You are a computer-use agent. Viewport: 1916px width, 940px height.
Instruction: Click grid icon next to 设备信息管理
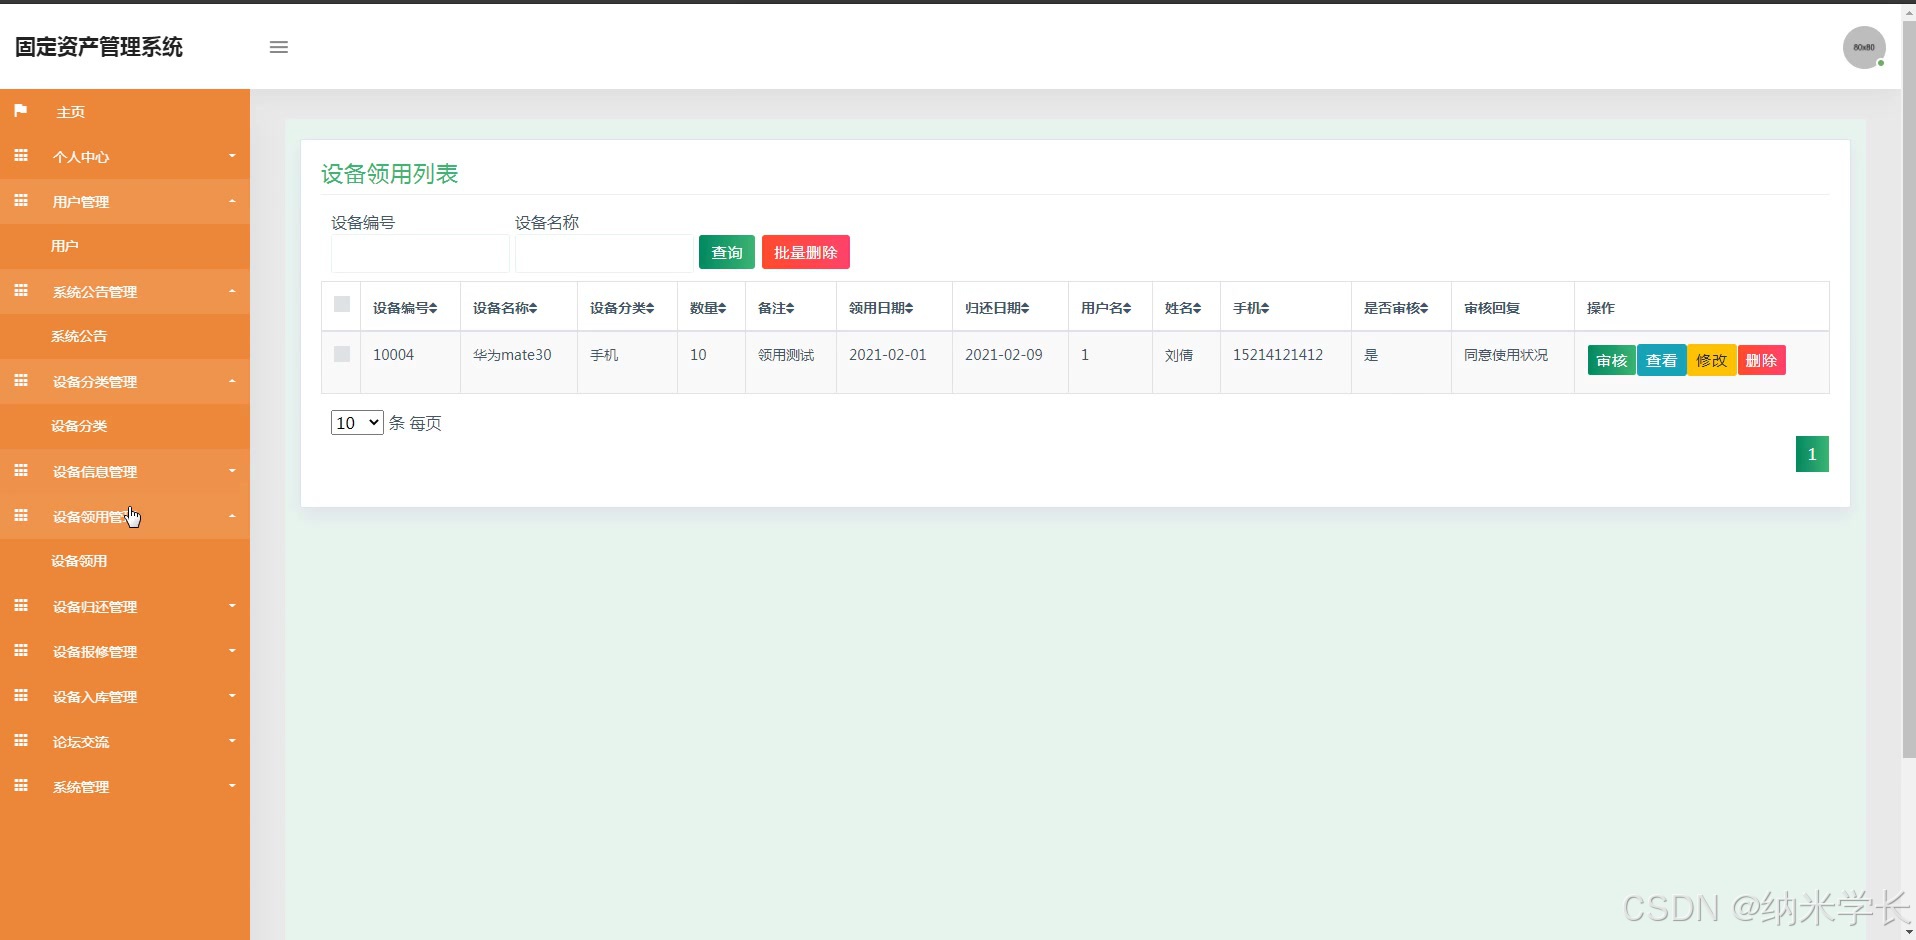(x=21, y=470)
